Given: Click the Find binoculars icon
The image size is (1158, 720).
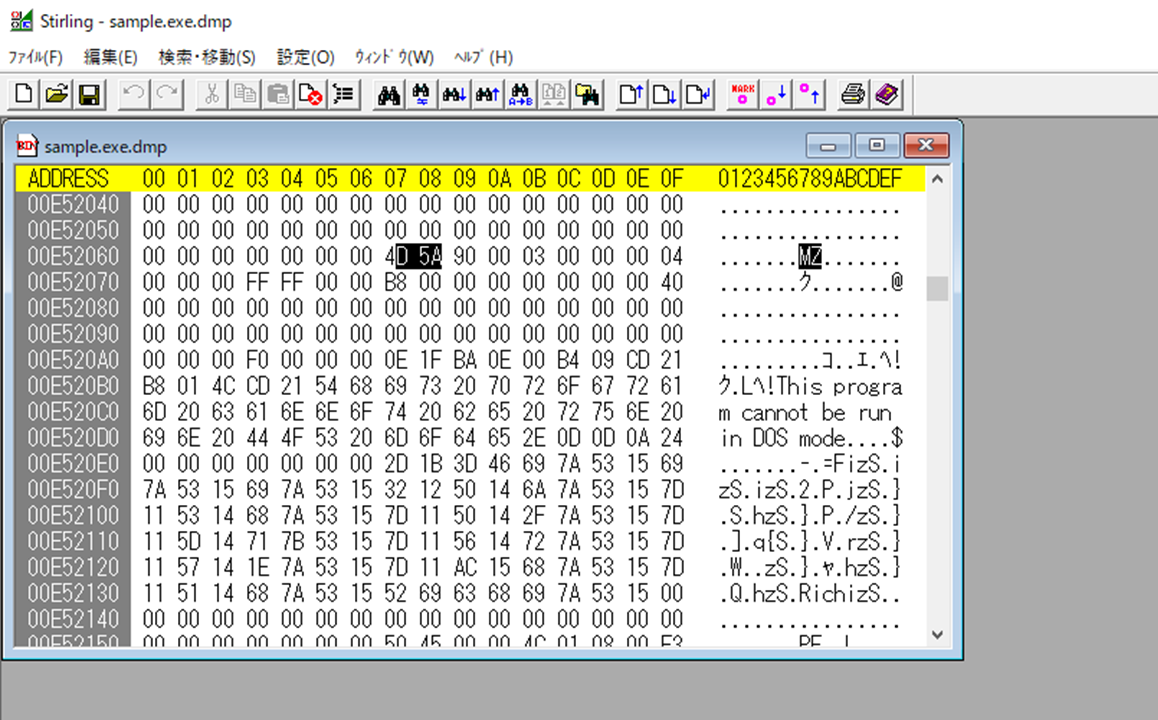Looking at the screenshot, I should (388, 95).
